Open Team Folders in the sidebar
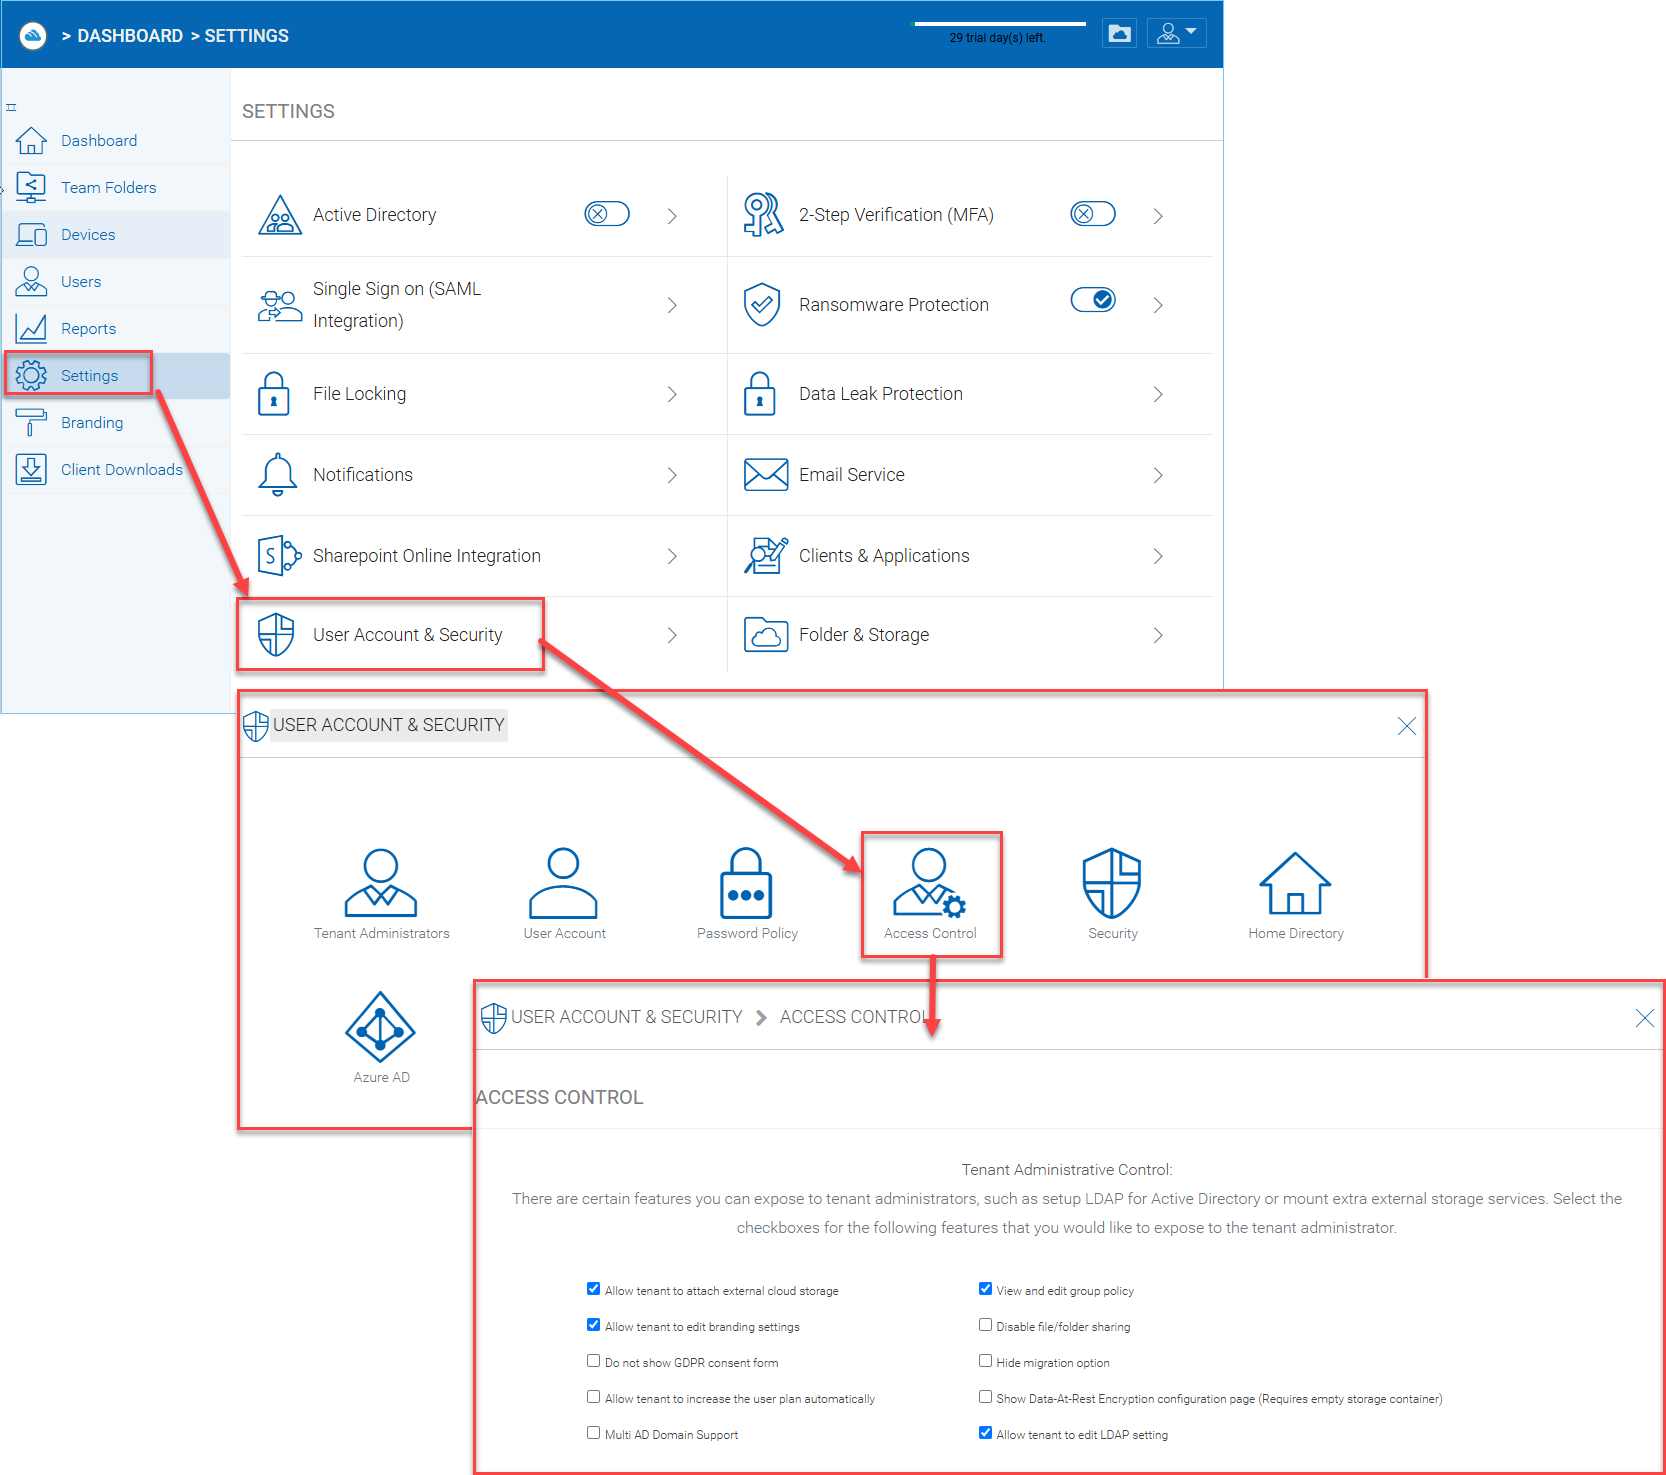Viewport: 1666px width, 1475px height. coord(116,188)
